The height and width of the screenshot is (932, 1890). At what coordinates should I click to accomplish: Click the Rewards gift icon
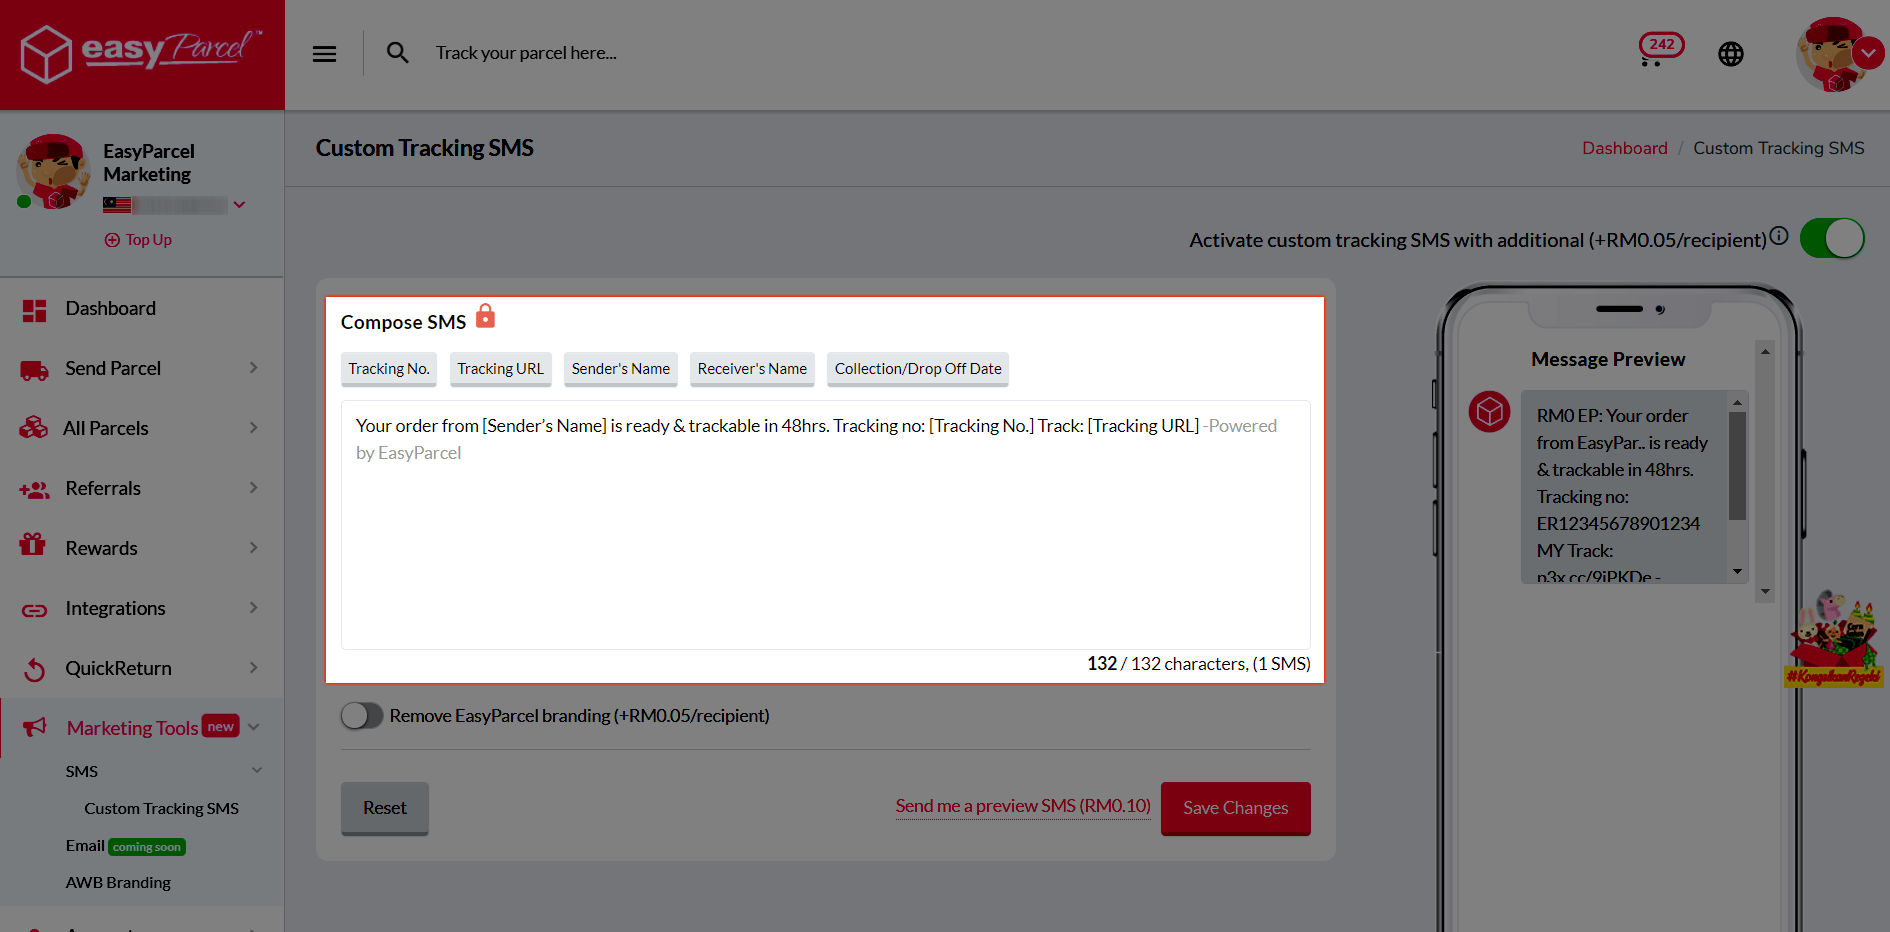coord(33,547)
